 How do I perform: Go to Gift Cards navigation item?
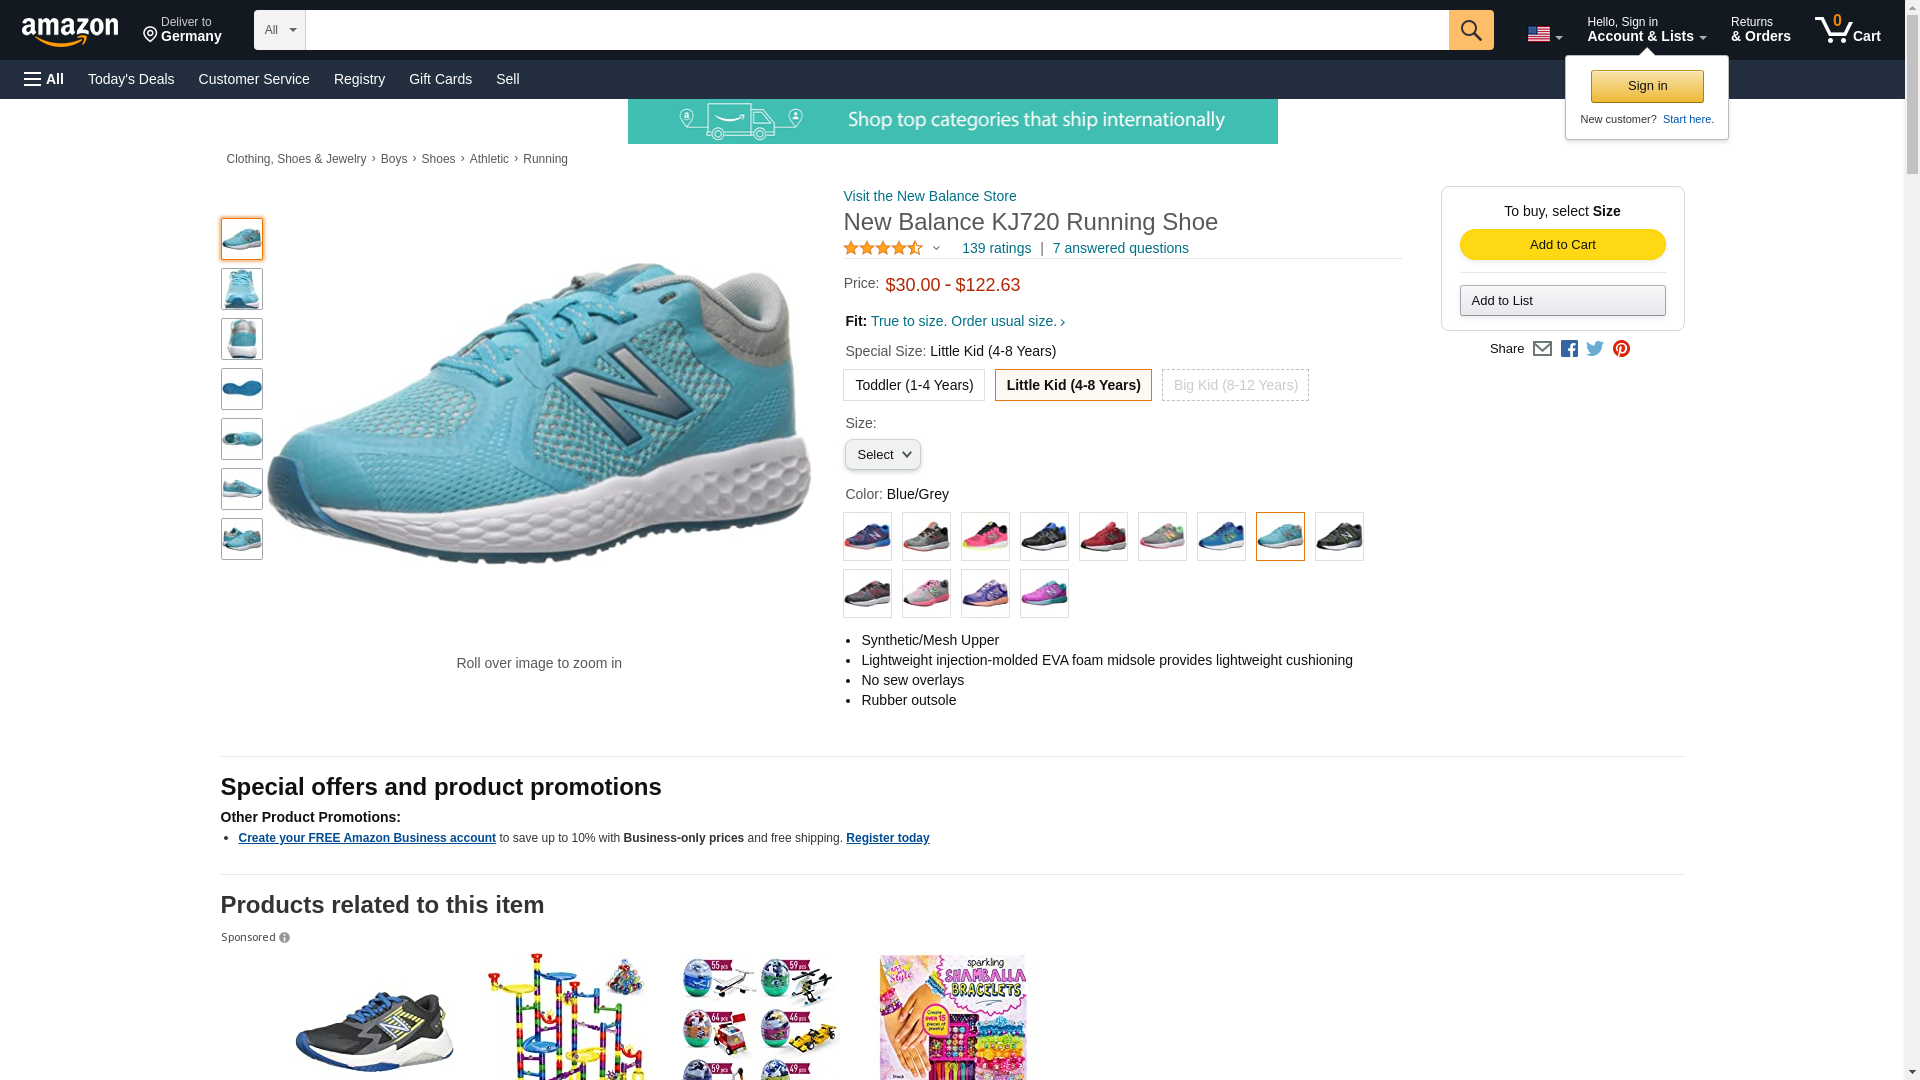pos(440,79)
